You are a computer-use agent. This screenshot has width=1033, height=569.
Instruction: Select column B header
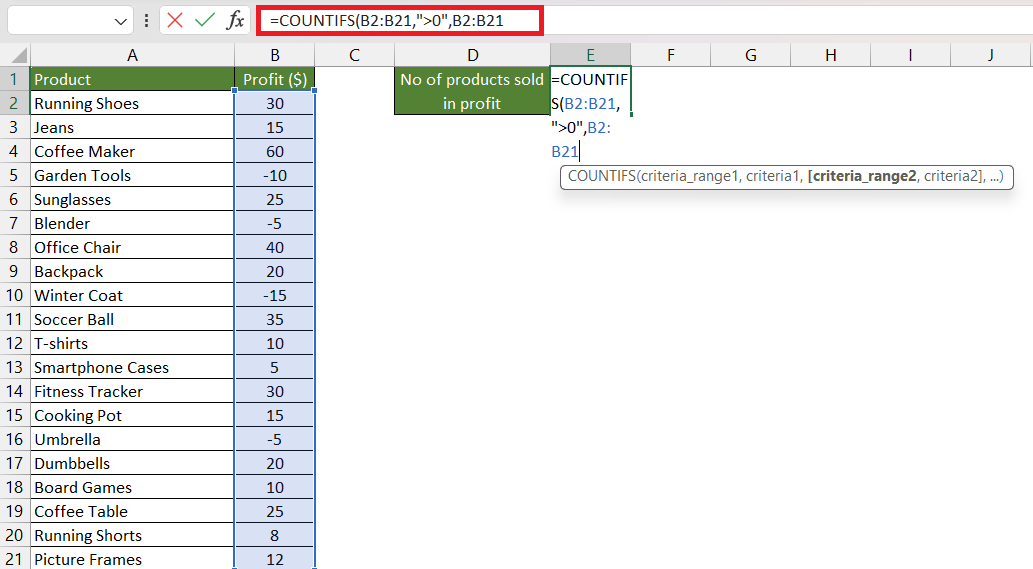coord(275,55)
